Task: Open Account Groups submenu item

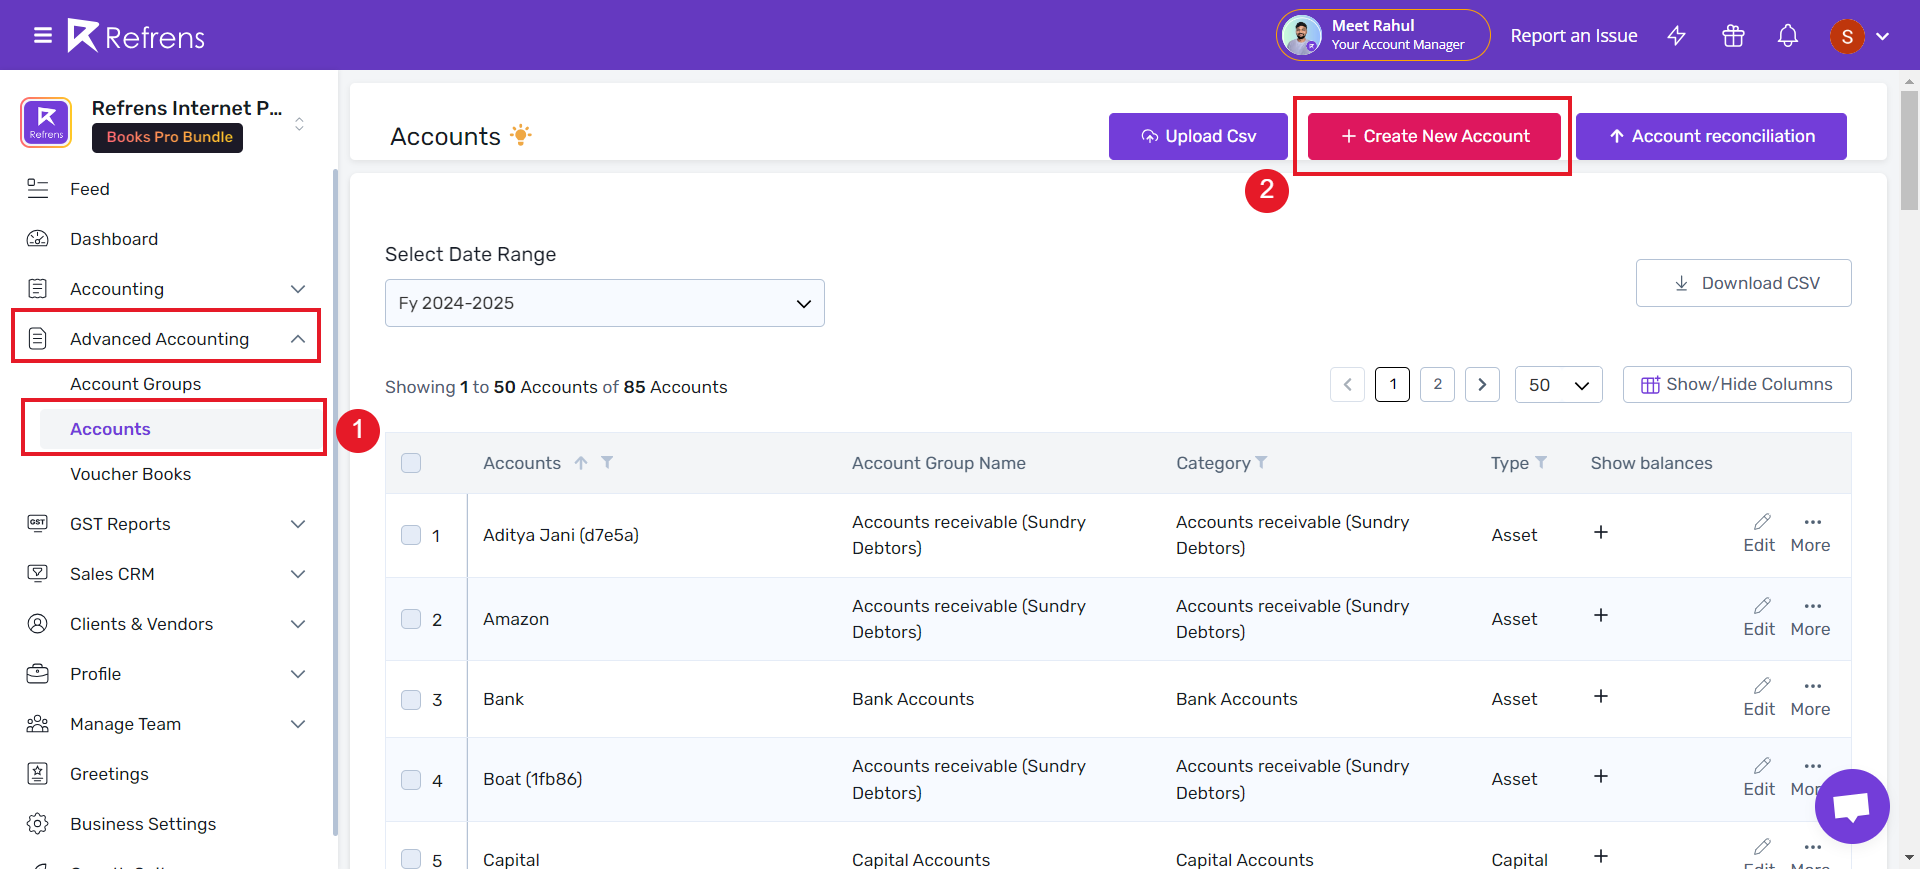Action: (135, 384)
